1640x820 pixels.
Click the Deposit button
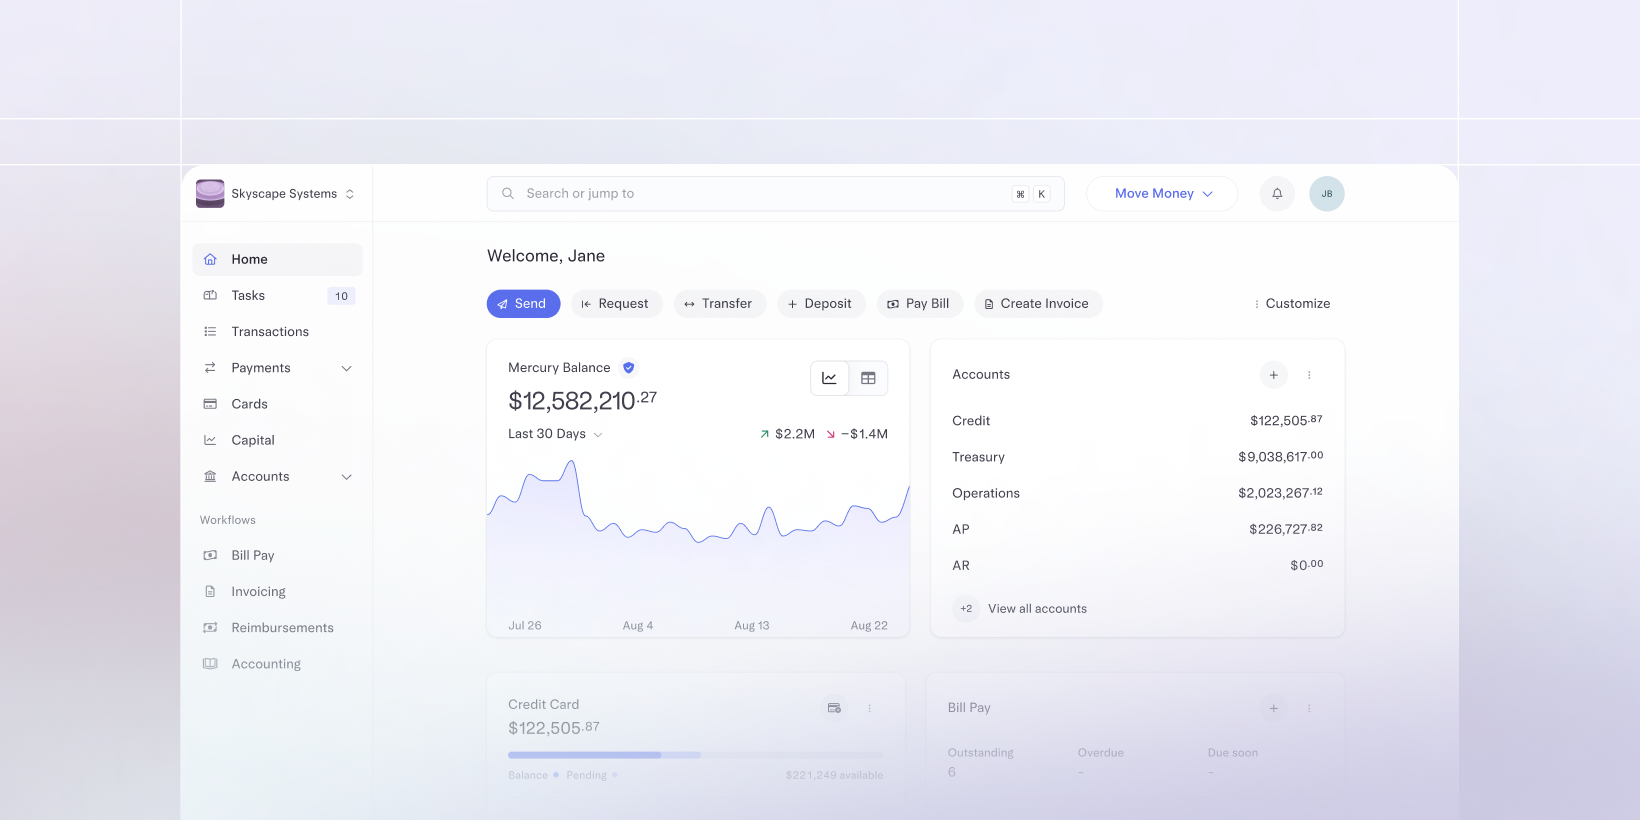pos(821,304)
